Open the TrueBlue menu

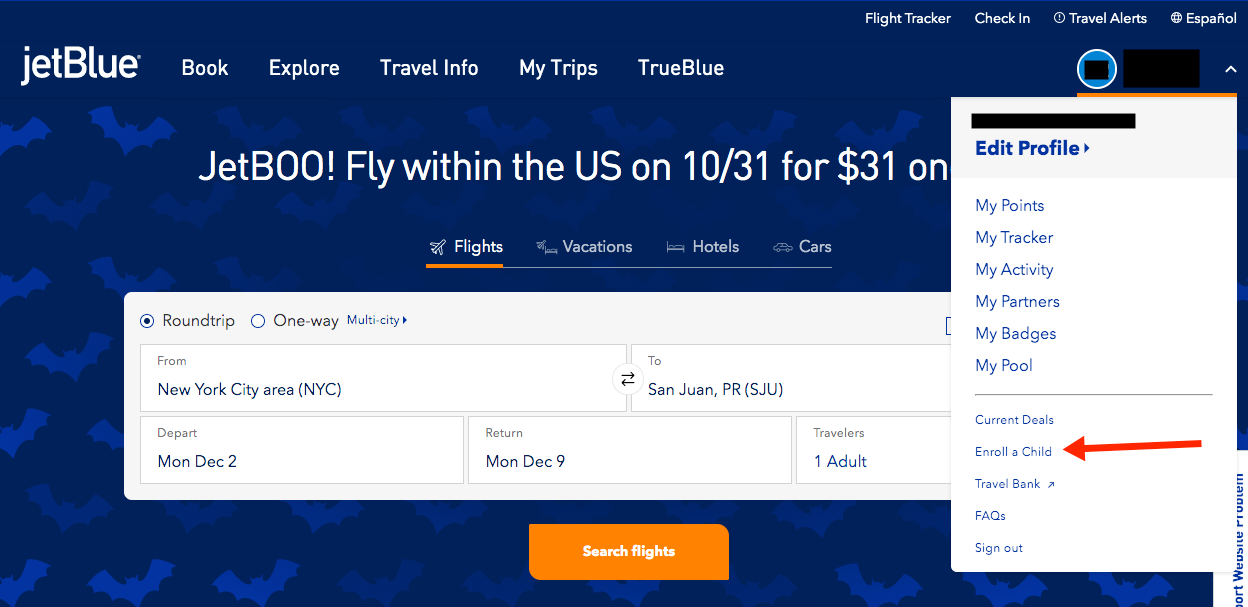681,68
